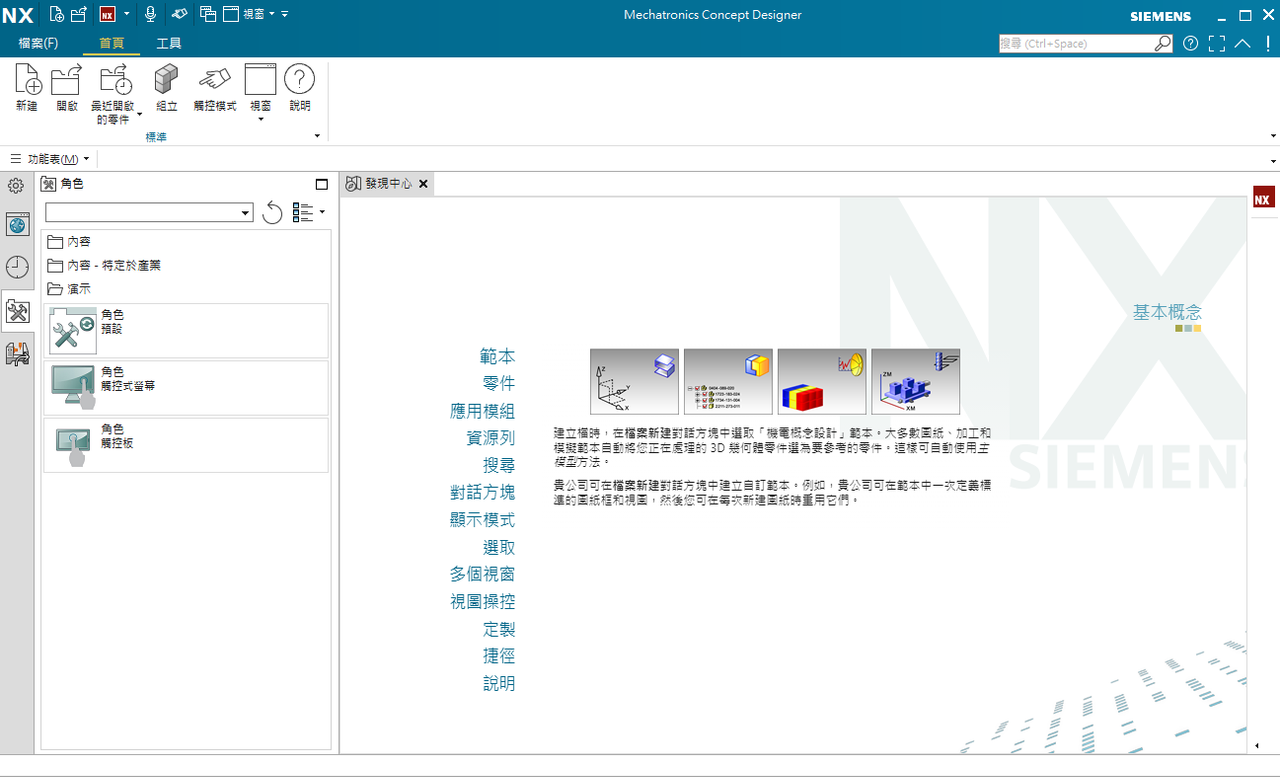Collapse the ribbon with the caret icon

click(x=1242, y=43)
